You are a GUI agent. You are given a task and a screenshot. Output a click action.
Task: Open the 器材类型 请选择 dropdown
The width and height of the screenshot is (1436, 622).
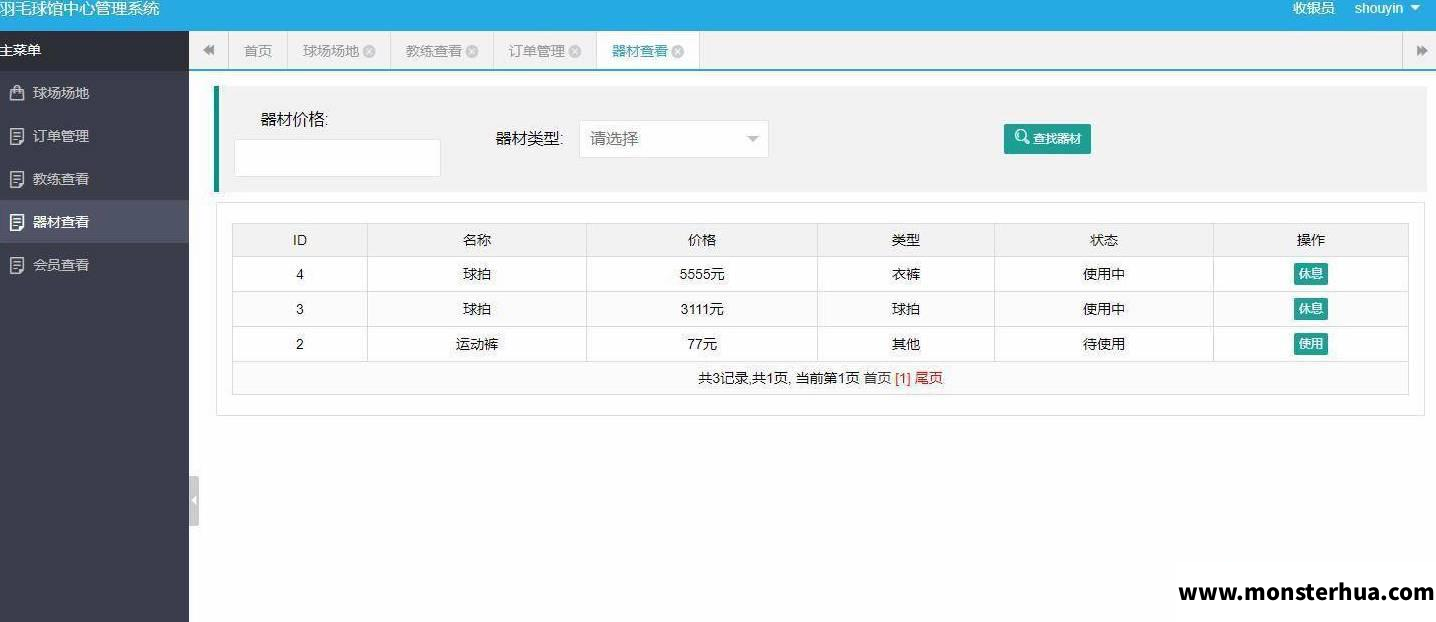point(673,139)
